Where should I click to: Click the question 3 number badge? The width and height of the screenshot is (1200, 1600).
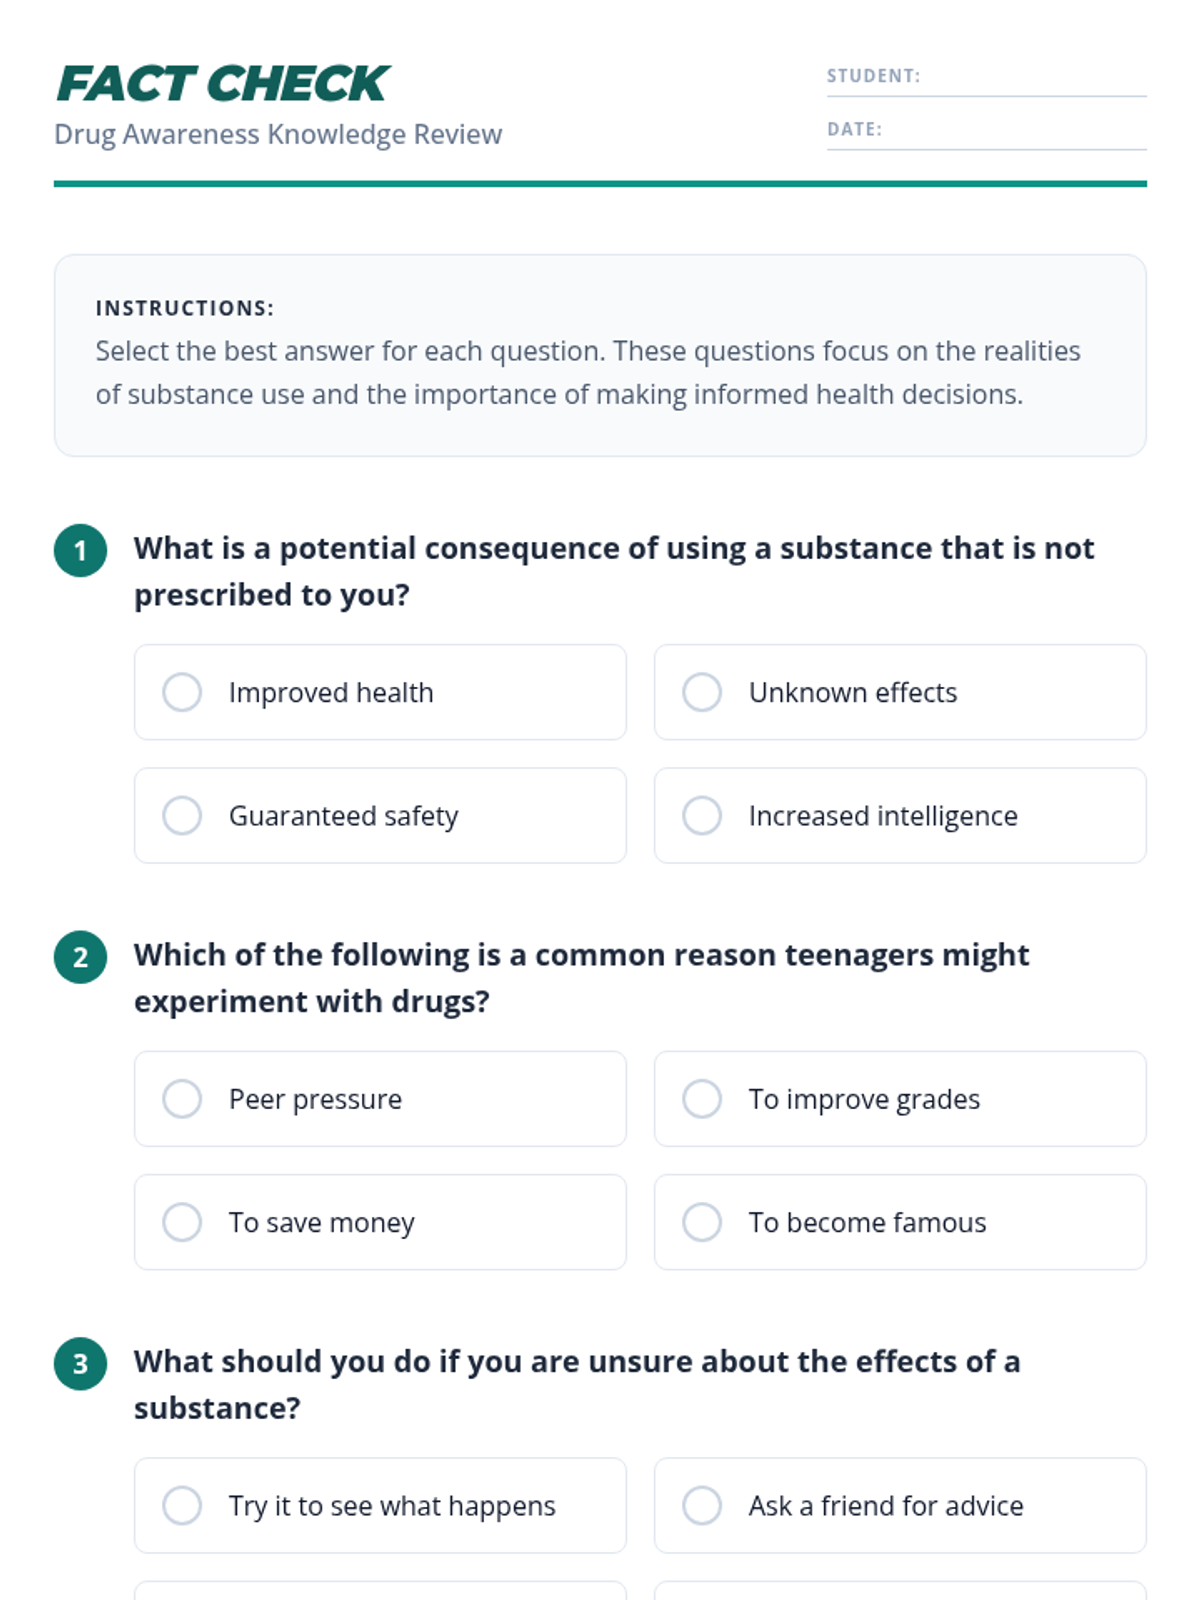(x=80, y=1364)
